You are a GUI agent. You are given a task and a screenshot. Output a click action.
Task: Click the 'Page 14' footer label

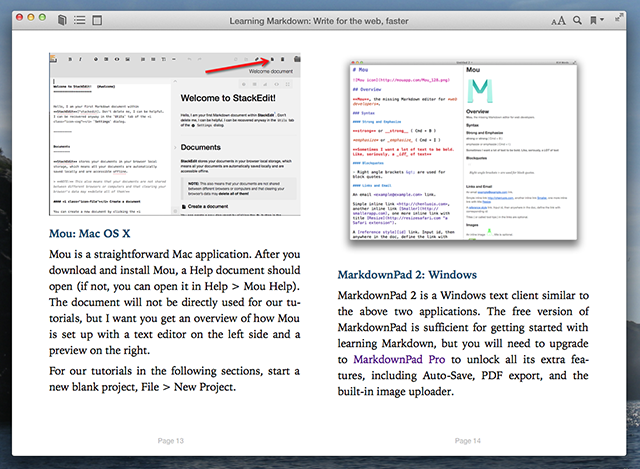(468, 441)
